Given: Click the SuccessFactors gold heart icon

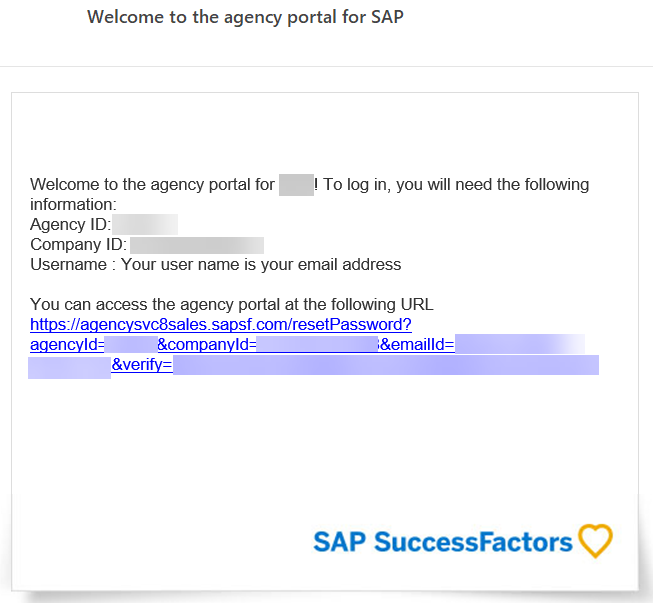Looking at the screenshot, I should click(x=596, y=541).
